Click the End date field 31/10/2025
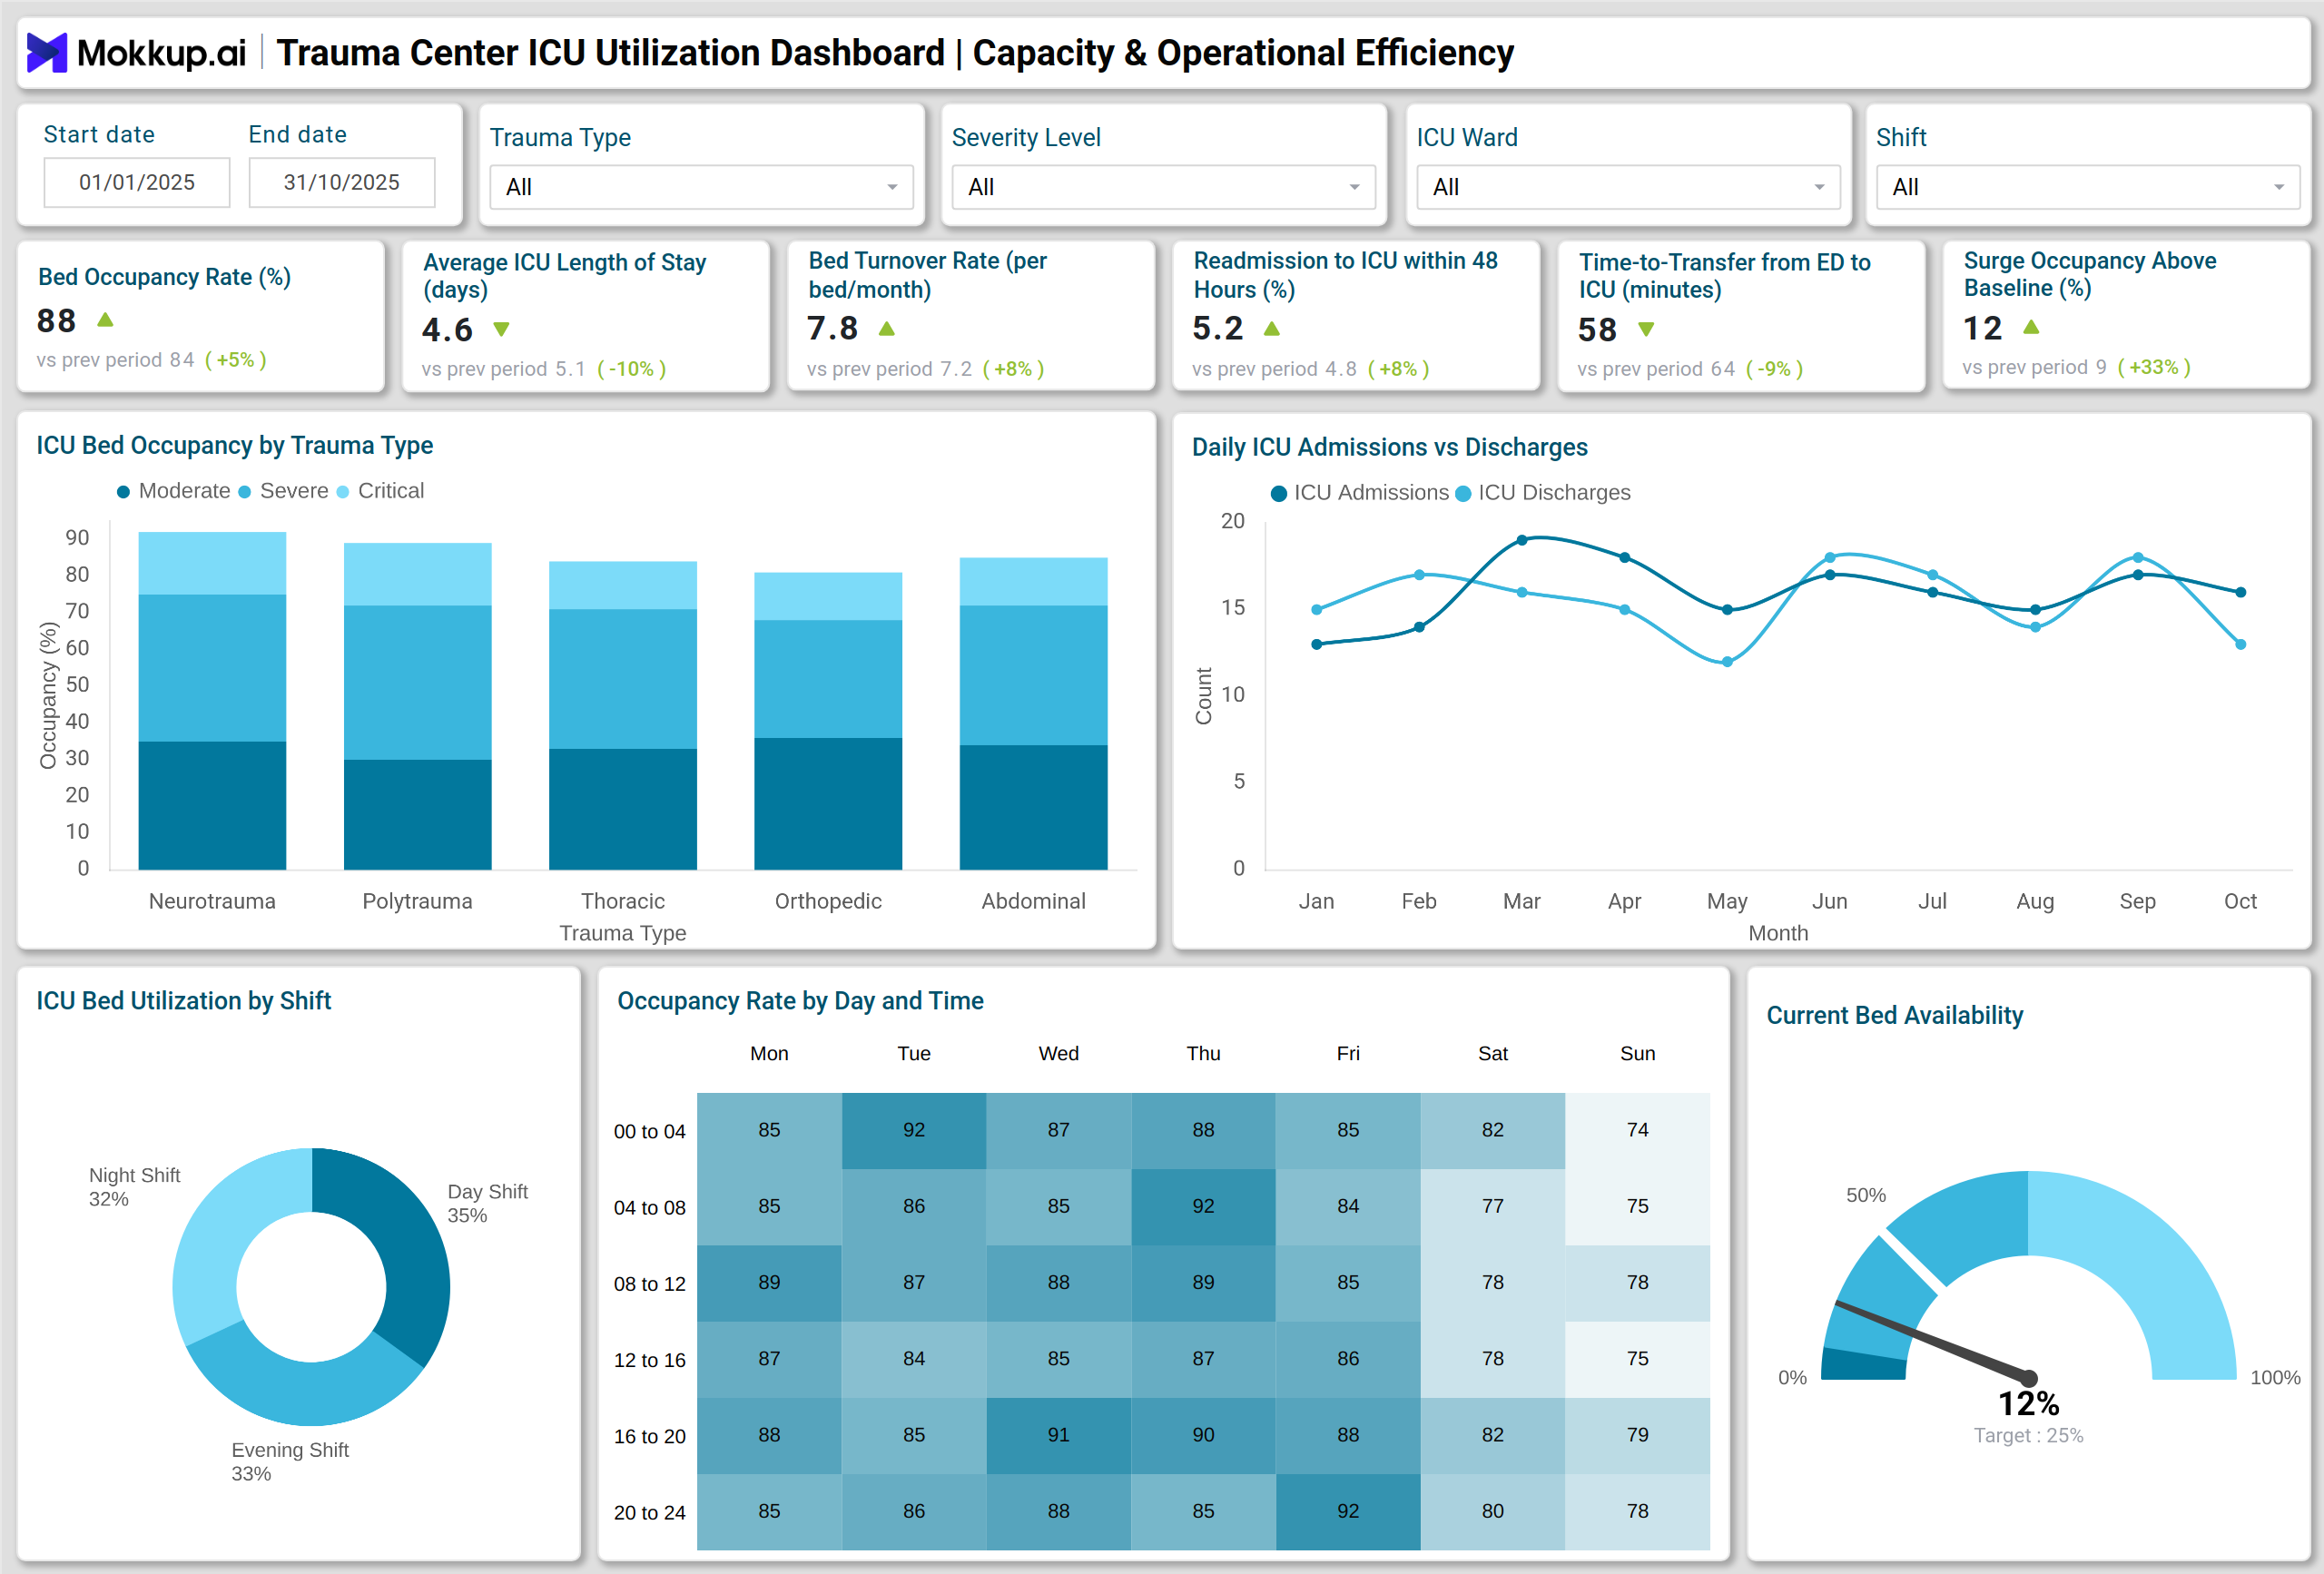This screenshot has height=1574, width=2324. (342, 182)
